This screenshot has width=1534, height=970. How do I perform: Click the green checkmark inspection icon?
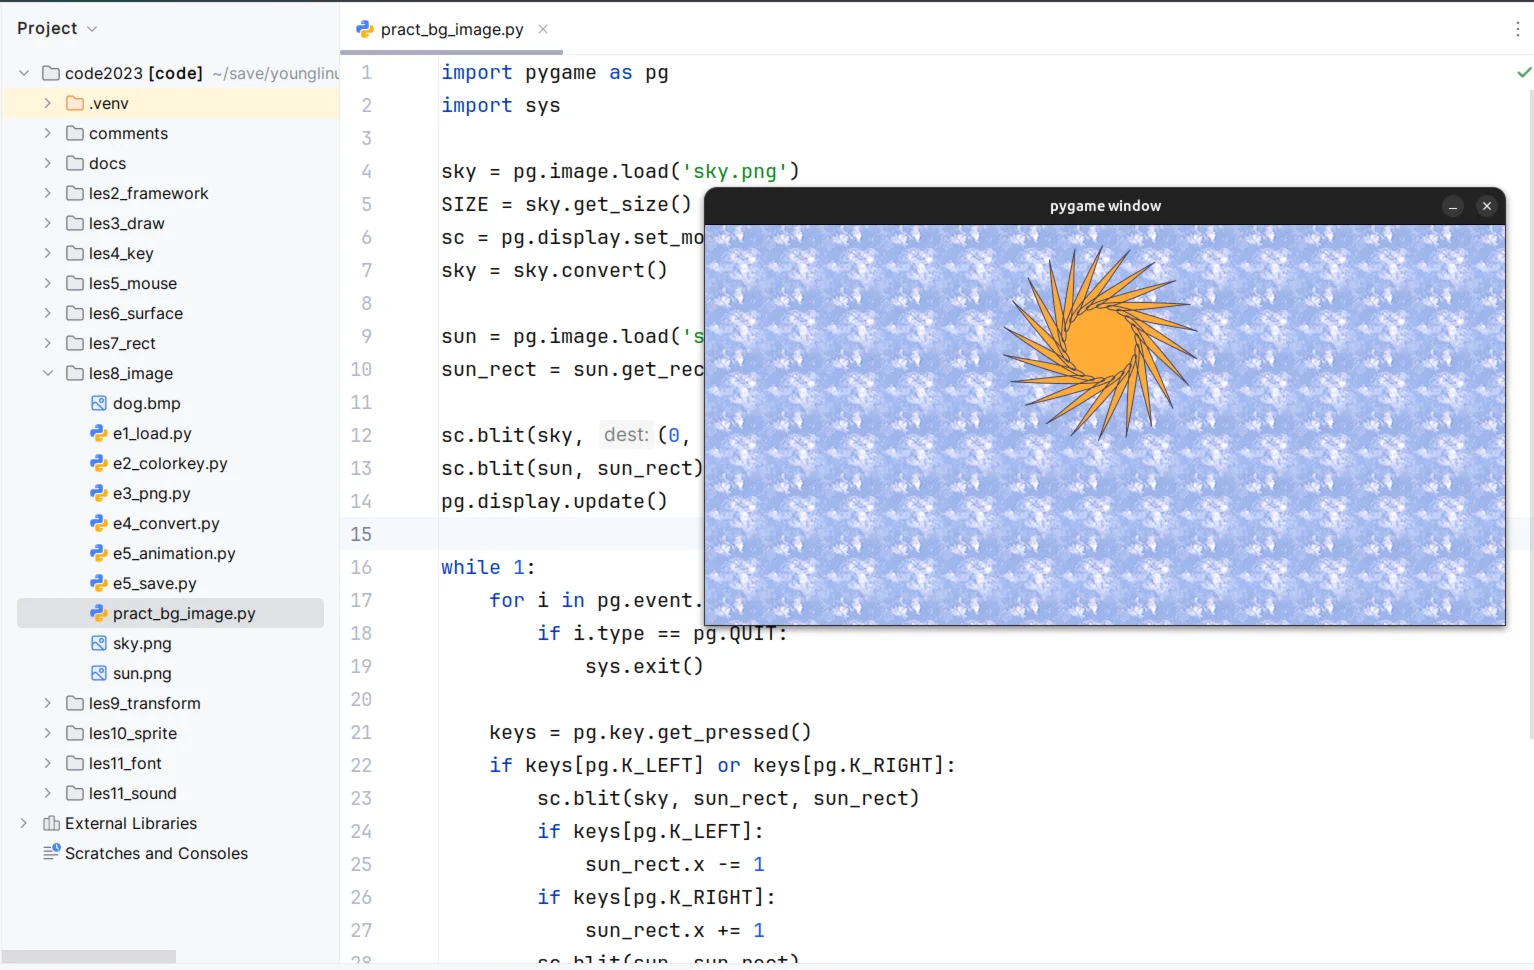point(1523,72)
